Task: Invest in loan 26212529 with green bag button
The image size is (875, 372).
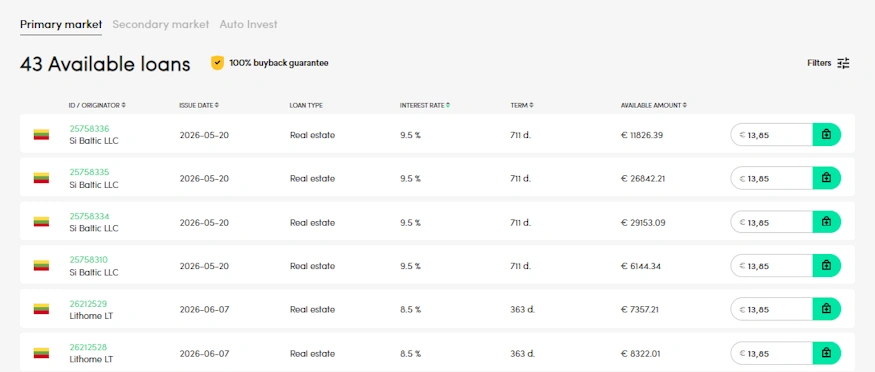Action: [x=826, y=309]
